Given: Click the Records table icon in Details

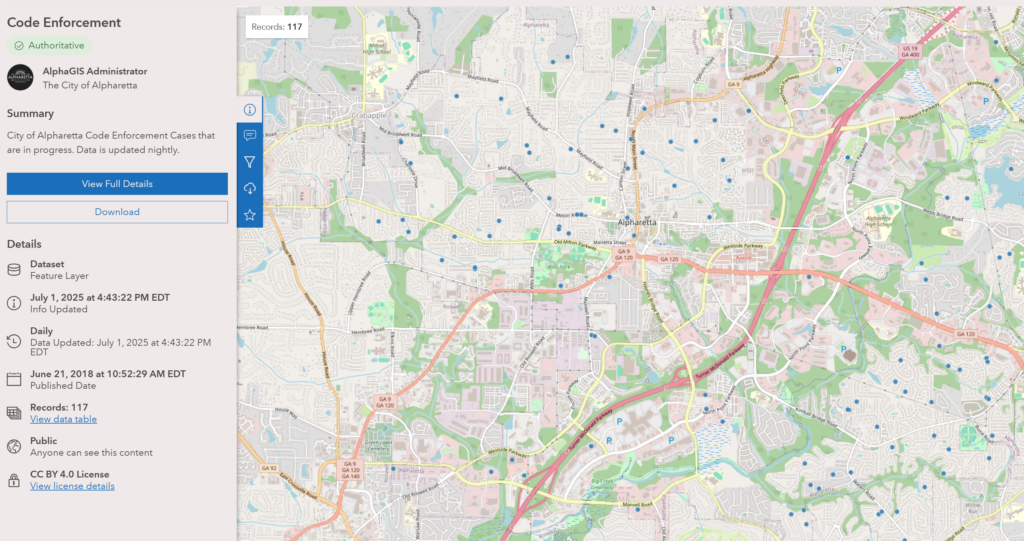Looking at the screenshot, I should 14,413.
